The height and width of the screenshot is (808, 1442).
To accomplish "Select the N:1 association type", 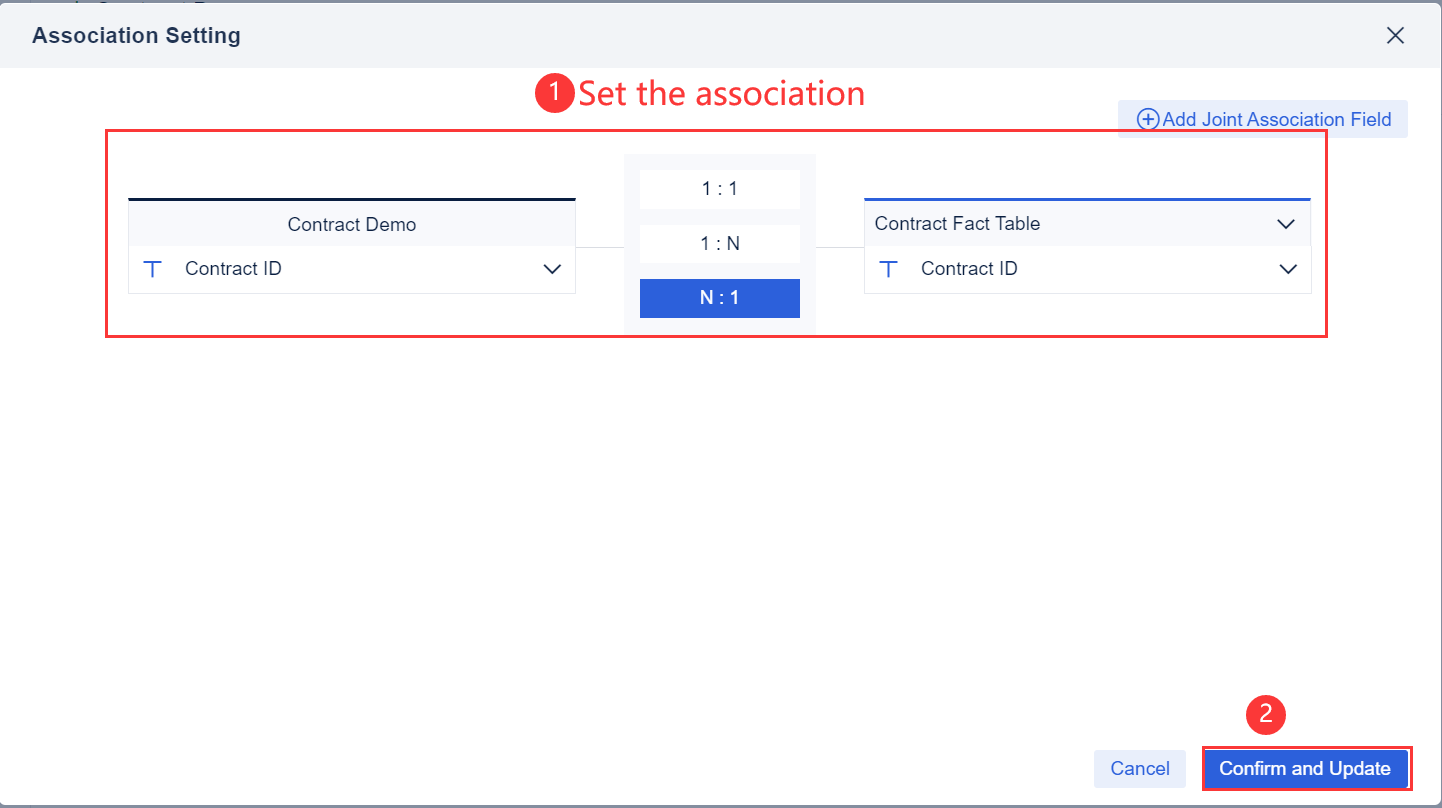I will coord(719,298).
